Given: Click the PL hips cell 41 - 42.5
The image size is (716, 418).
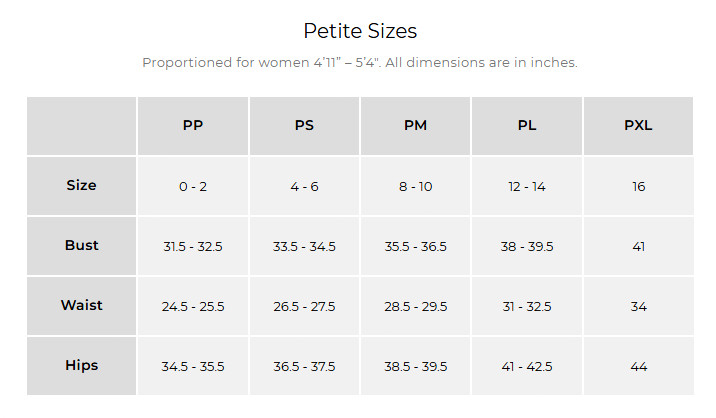Looking at the screenshot, I should coord(527,366).
